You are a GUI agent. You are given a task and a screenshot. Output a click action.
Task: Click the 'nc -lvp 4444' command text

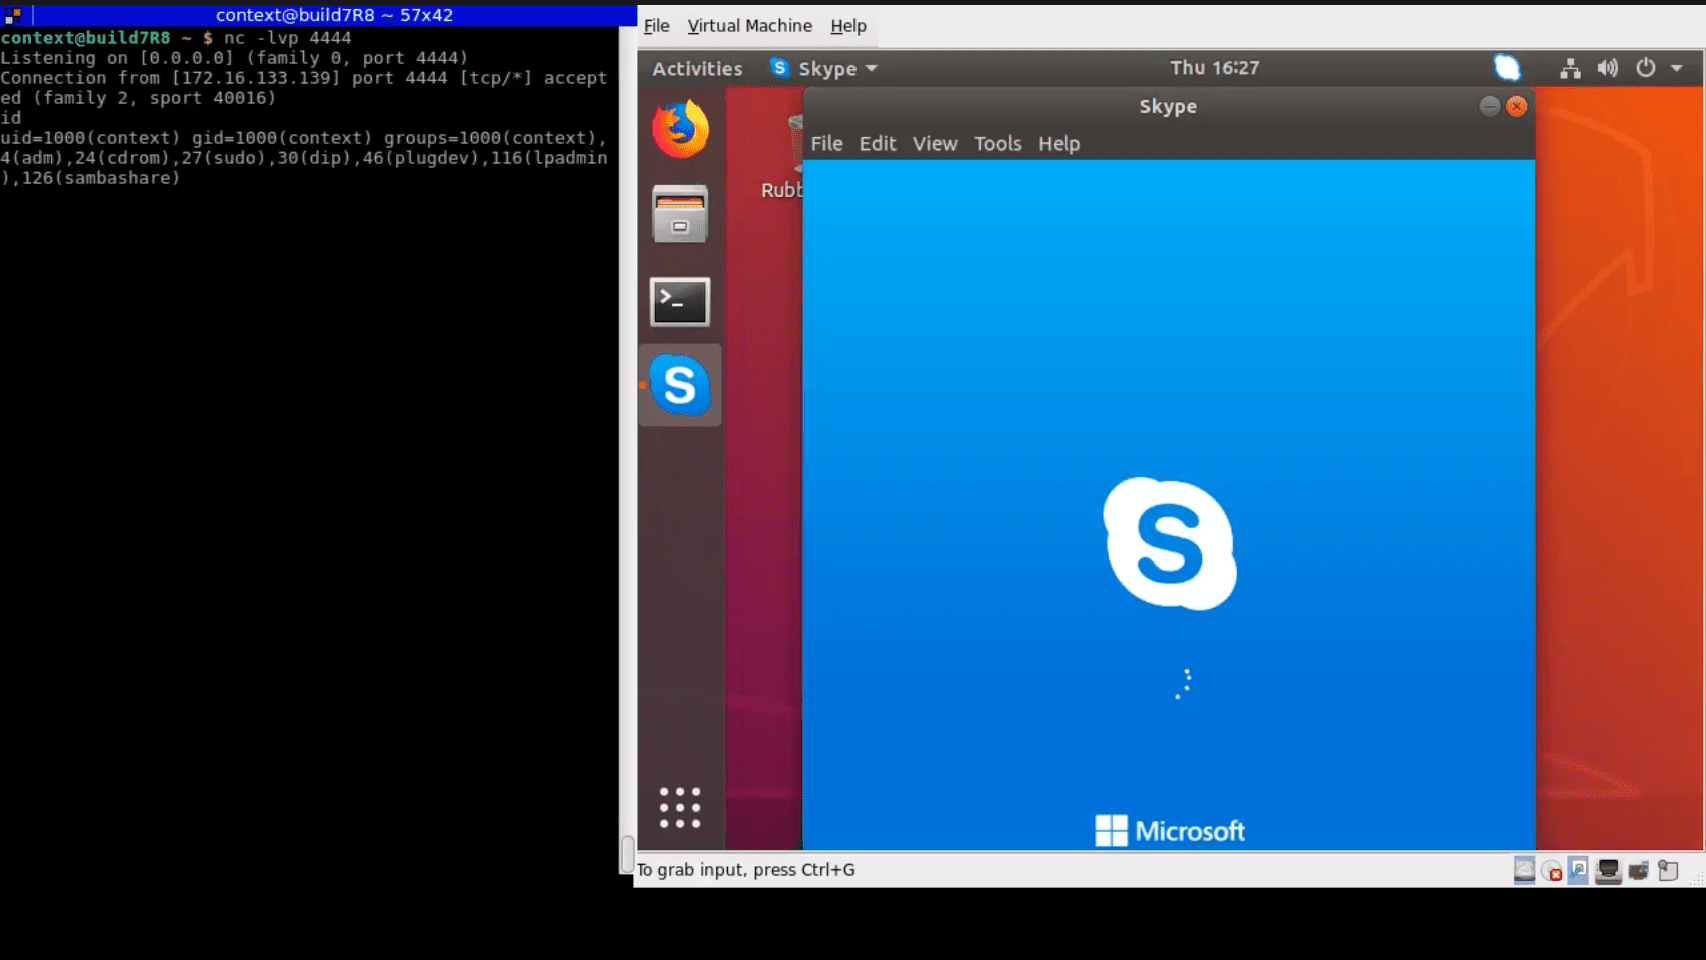[x=288, y=38]
